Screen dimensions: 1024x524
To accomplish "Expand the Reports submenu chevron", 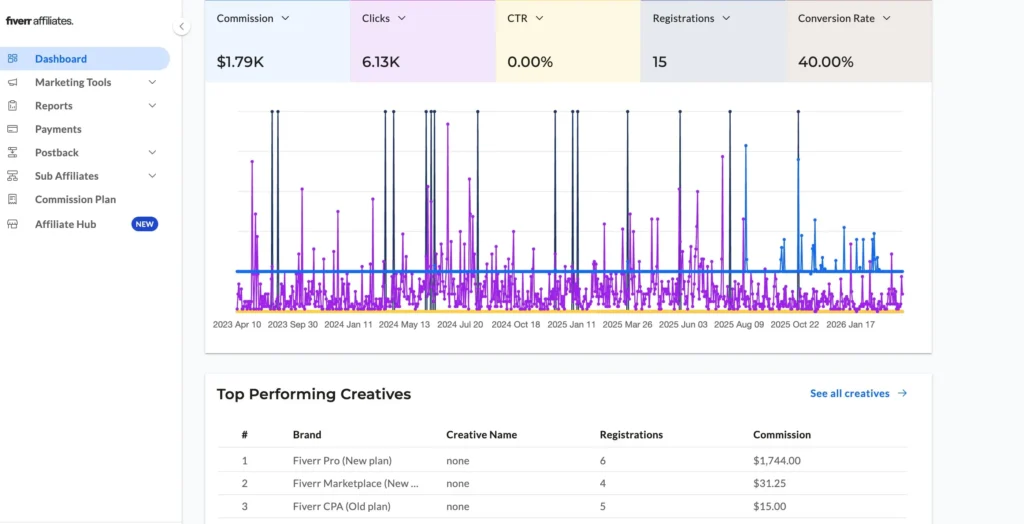I will coord(152,106).
